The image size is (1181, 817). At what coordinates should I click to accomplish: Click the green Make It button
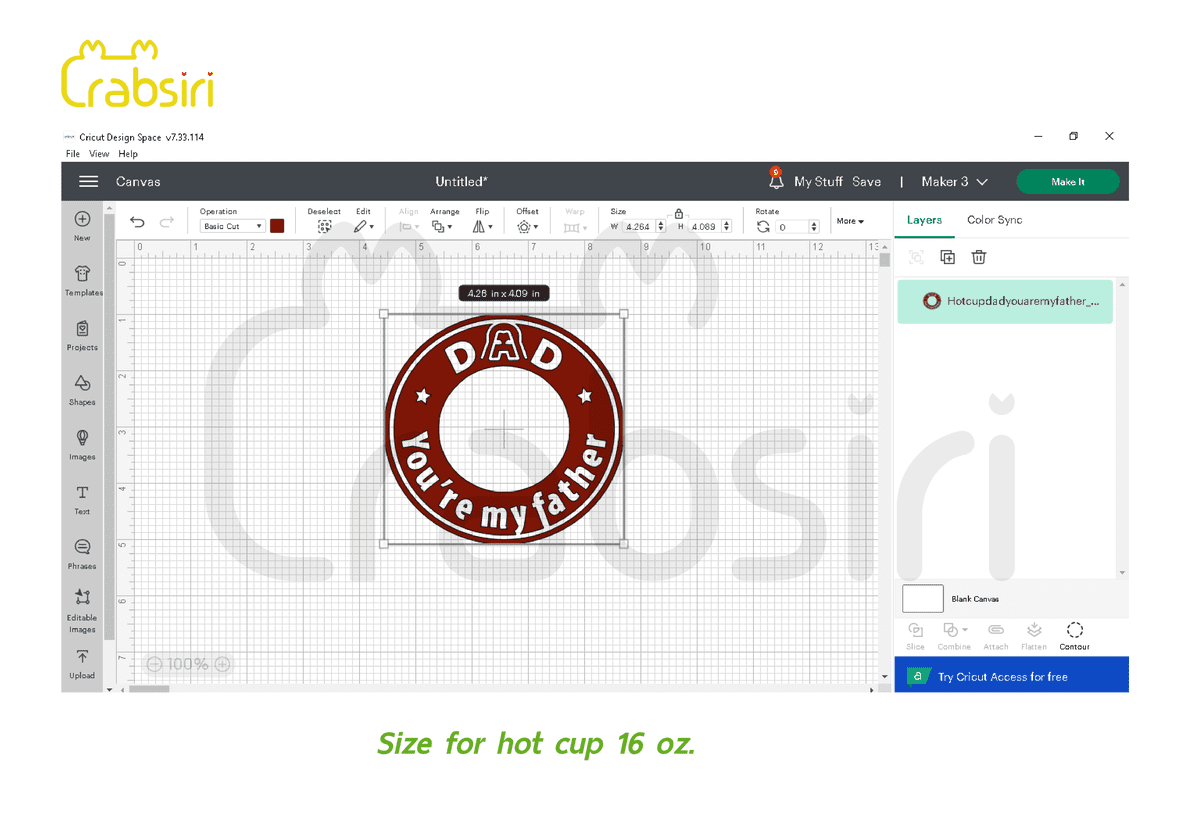click(1067, 181)
